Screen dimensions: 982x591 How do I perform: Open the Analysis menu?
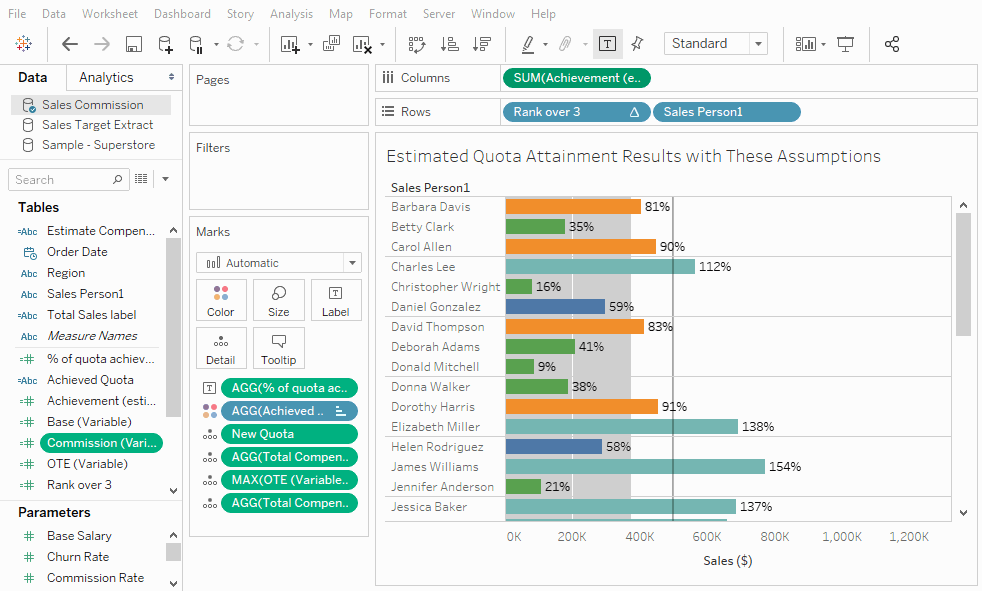(291, 14)
